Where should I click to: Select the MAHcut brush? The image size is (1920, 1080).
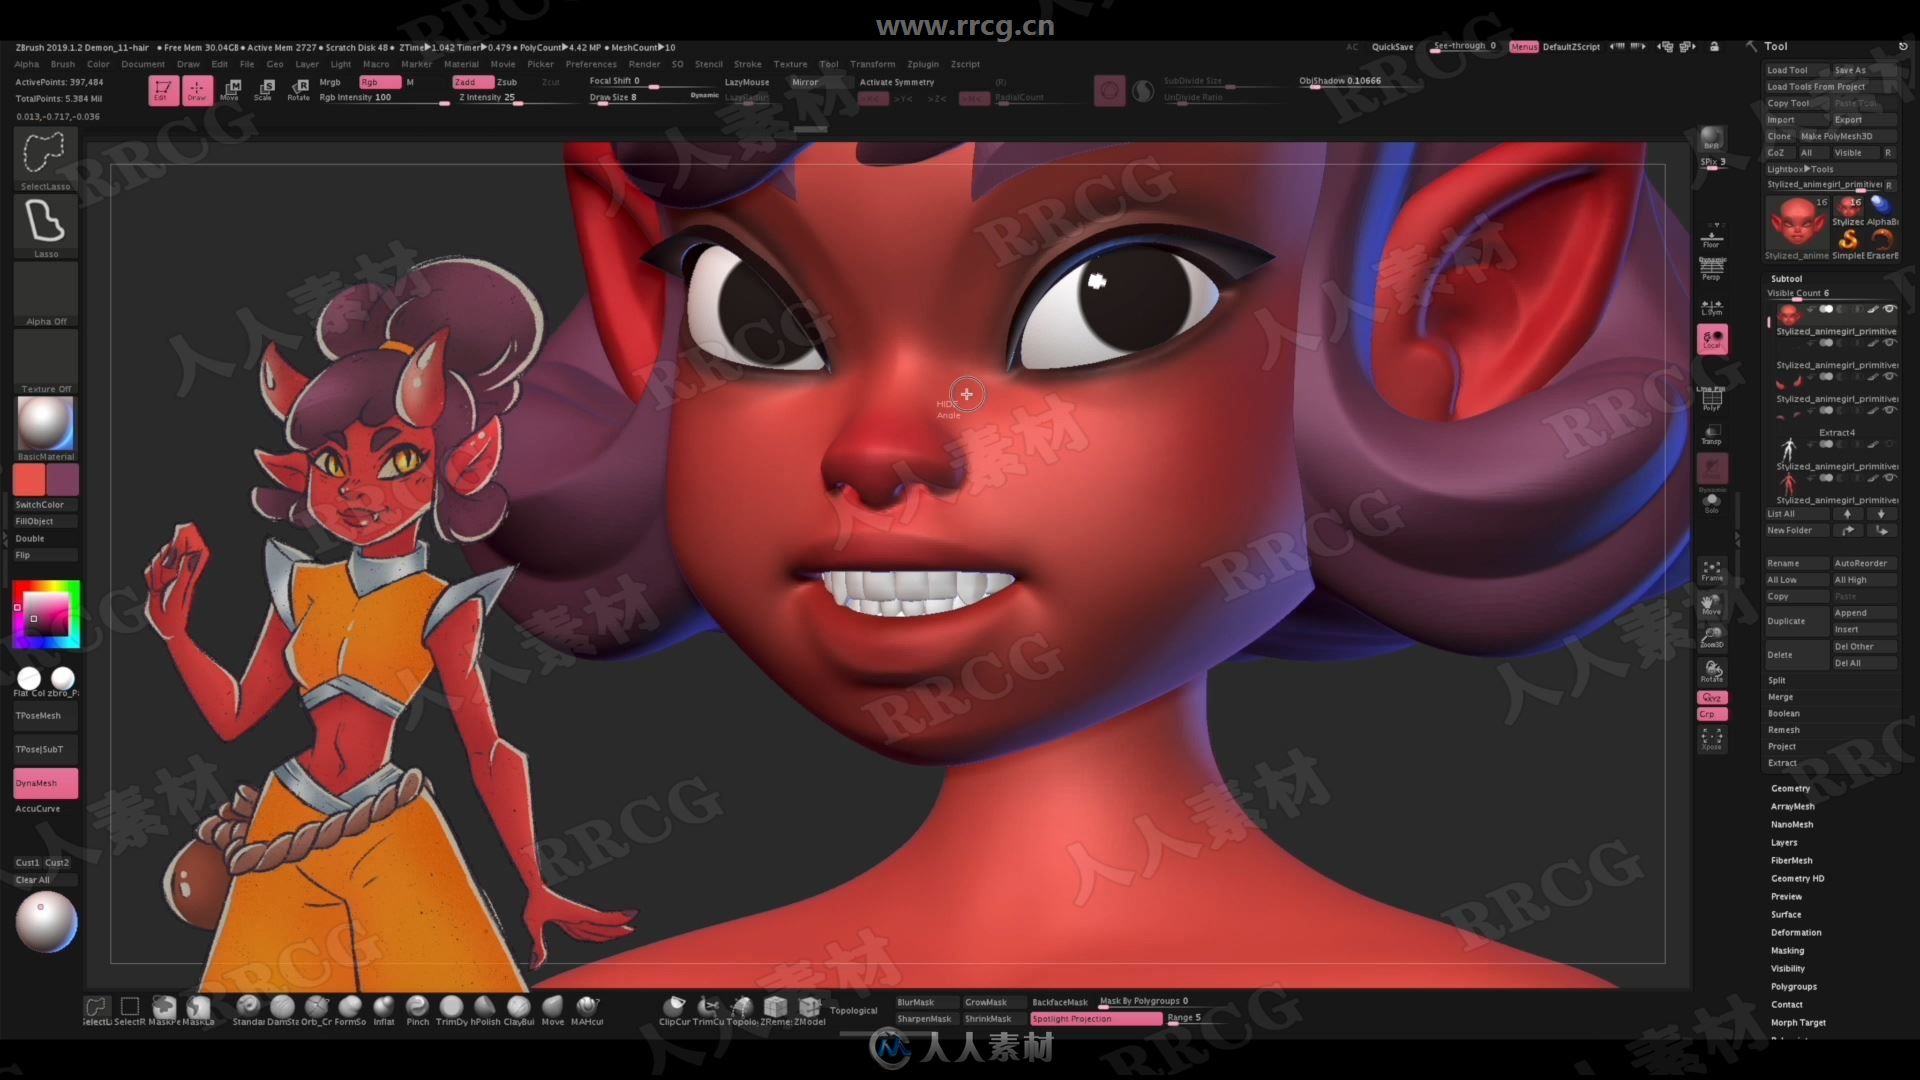tap(587, 1010)
